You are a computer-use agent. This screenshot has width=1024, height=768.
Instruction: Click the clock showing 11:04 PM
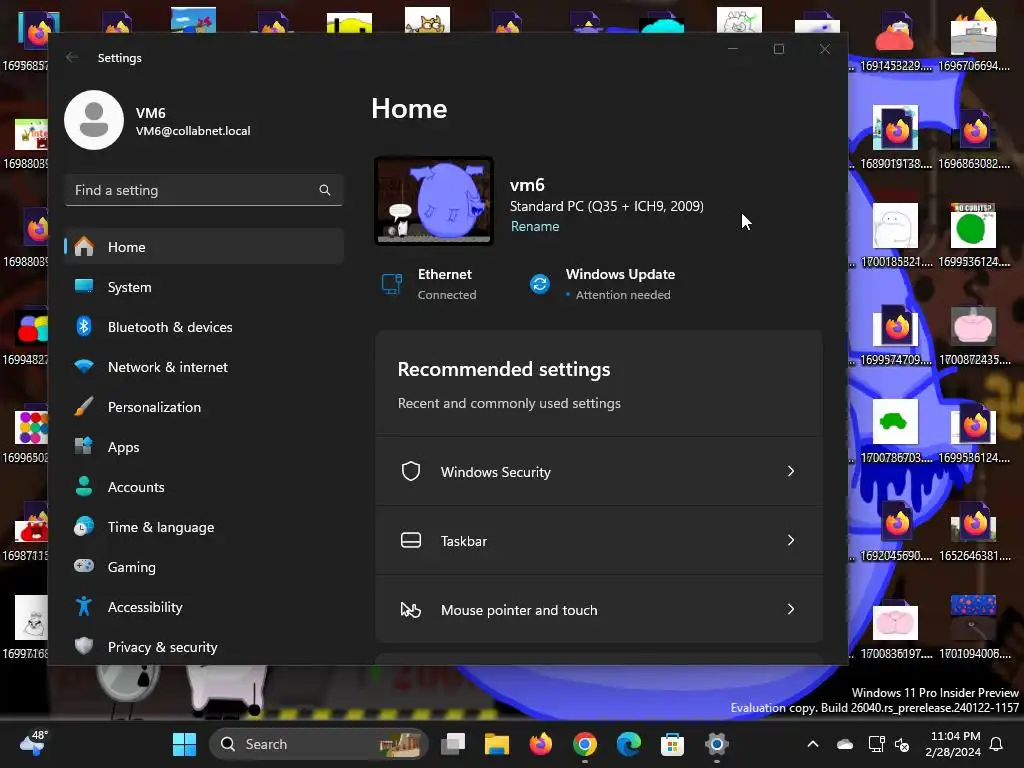pyautogui.click(x=953, y=744)
